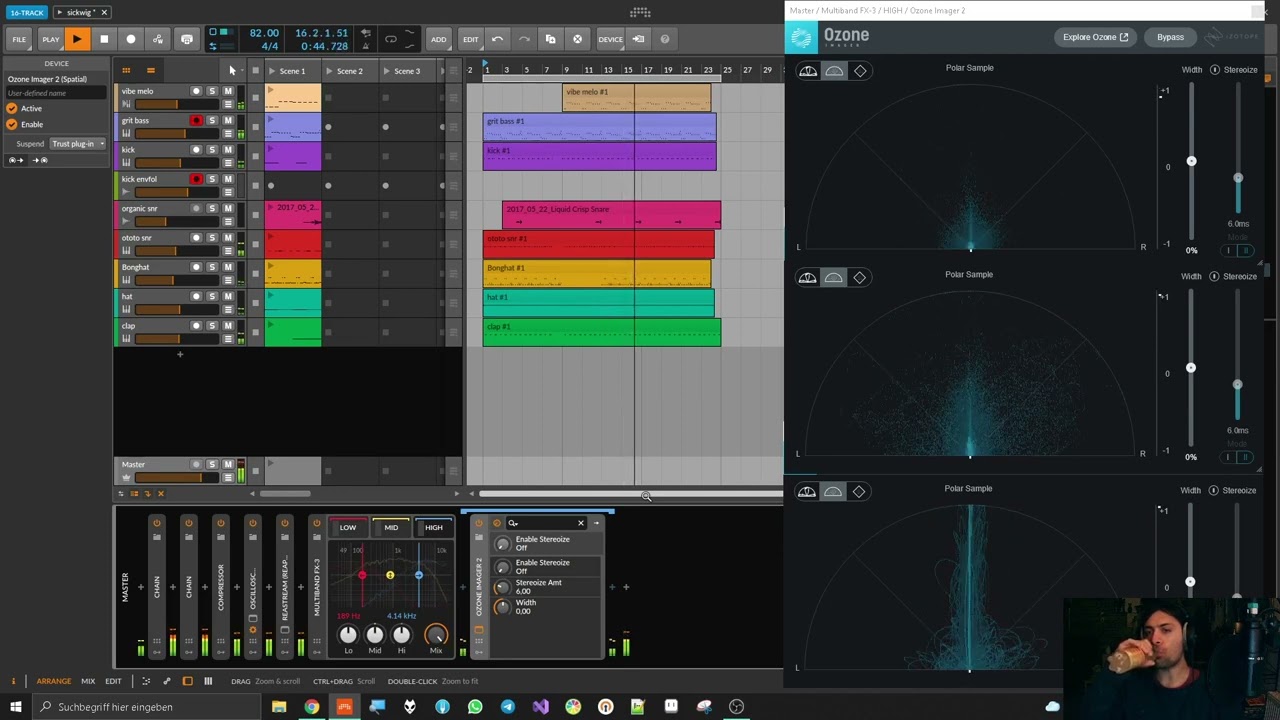This screenshot has width=1280, height=720.
Task: Switch to the EDIT view in the footer
Action: tap(113, 681)
